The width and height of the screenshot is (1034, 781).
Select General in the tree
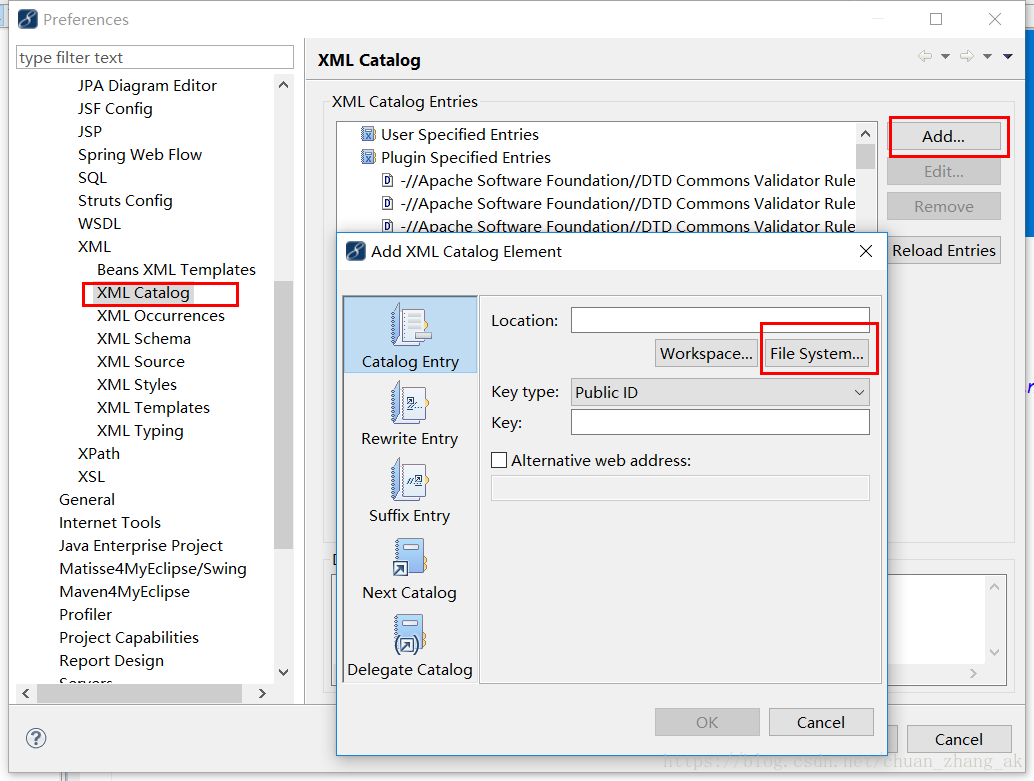tap(87, 500)
